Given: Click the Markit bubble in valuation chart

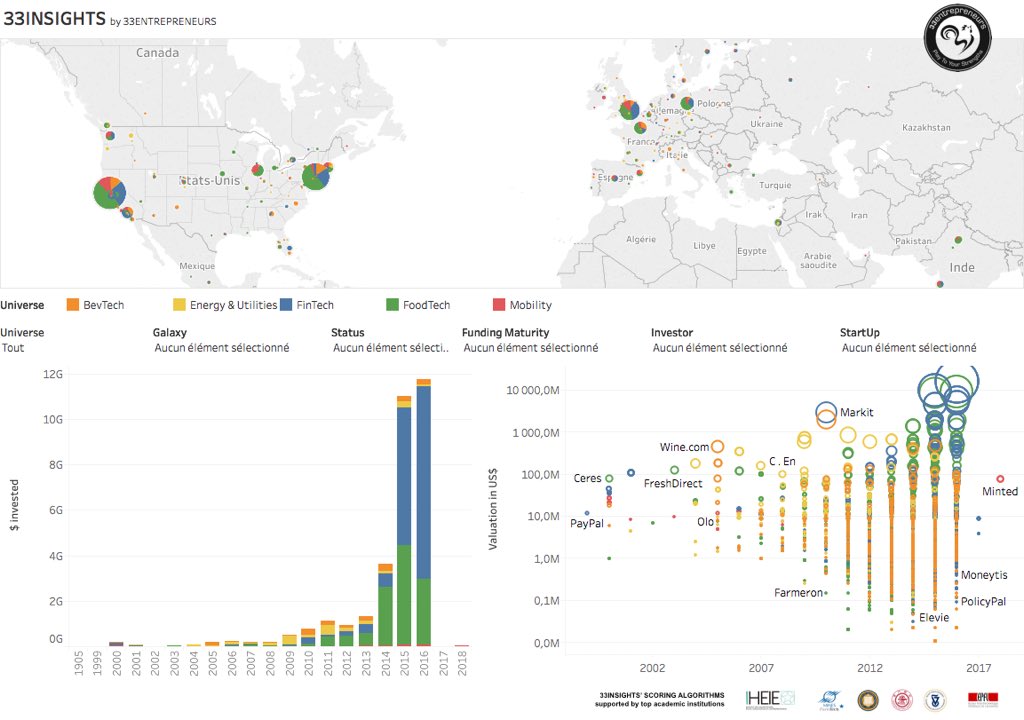Looking at the screenshot, I should click(x=826, y=414).
